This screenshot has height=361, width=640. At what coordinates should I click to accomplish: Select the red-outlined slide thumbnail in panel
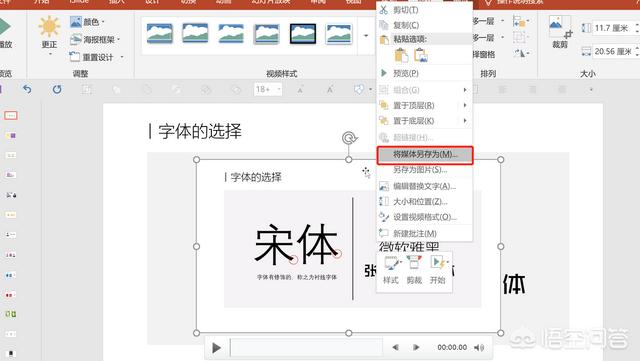[11, 116]
